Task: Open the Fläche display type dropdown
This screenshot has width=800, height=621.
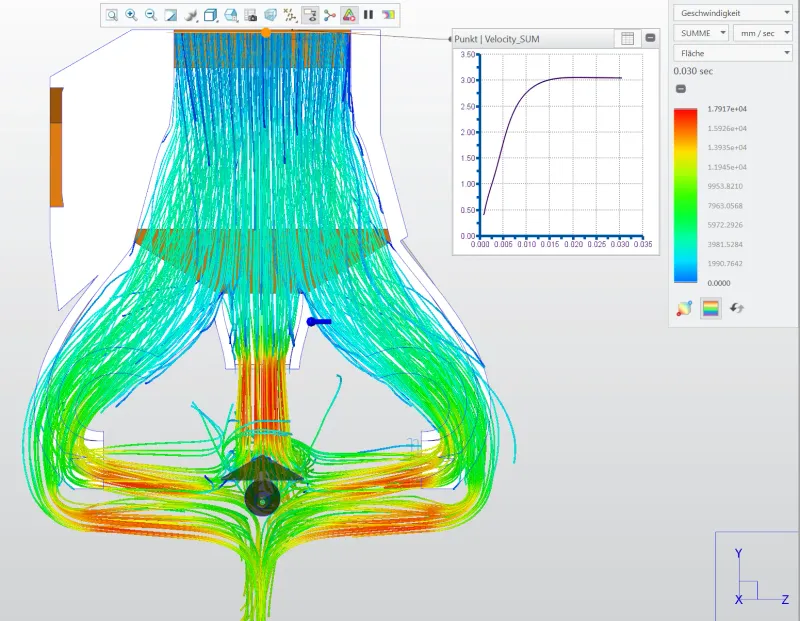Action: [733, 53]
